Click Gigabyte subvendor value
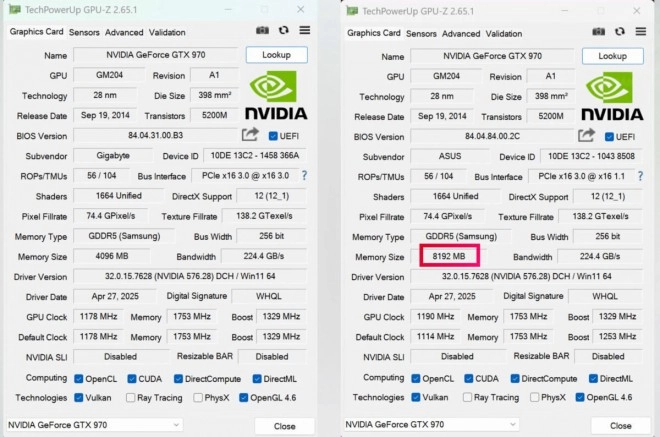Image resolution: width=660 pixels, height=437 pixels. click(113, 155)
